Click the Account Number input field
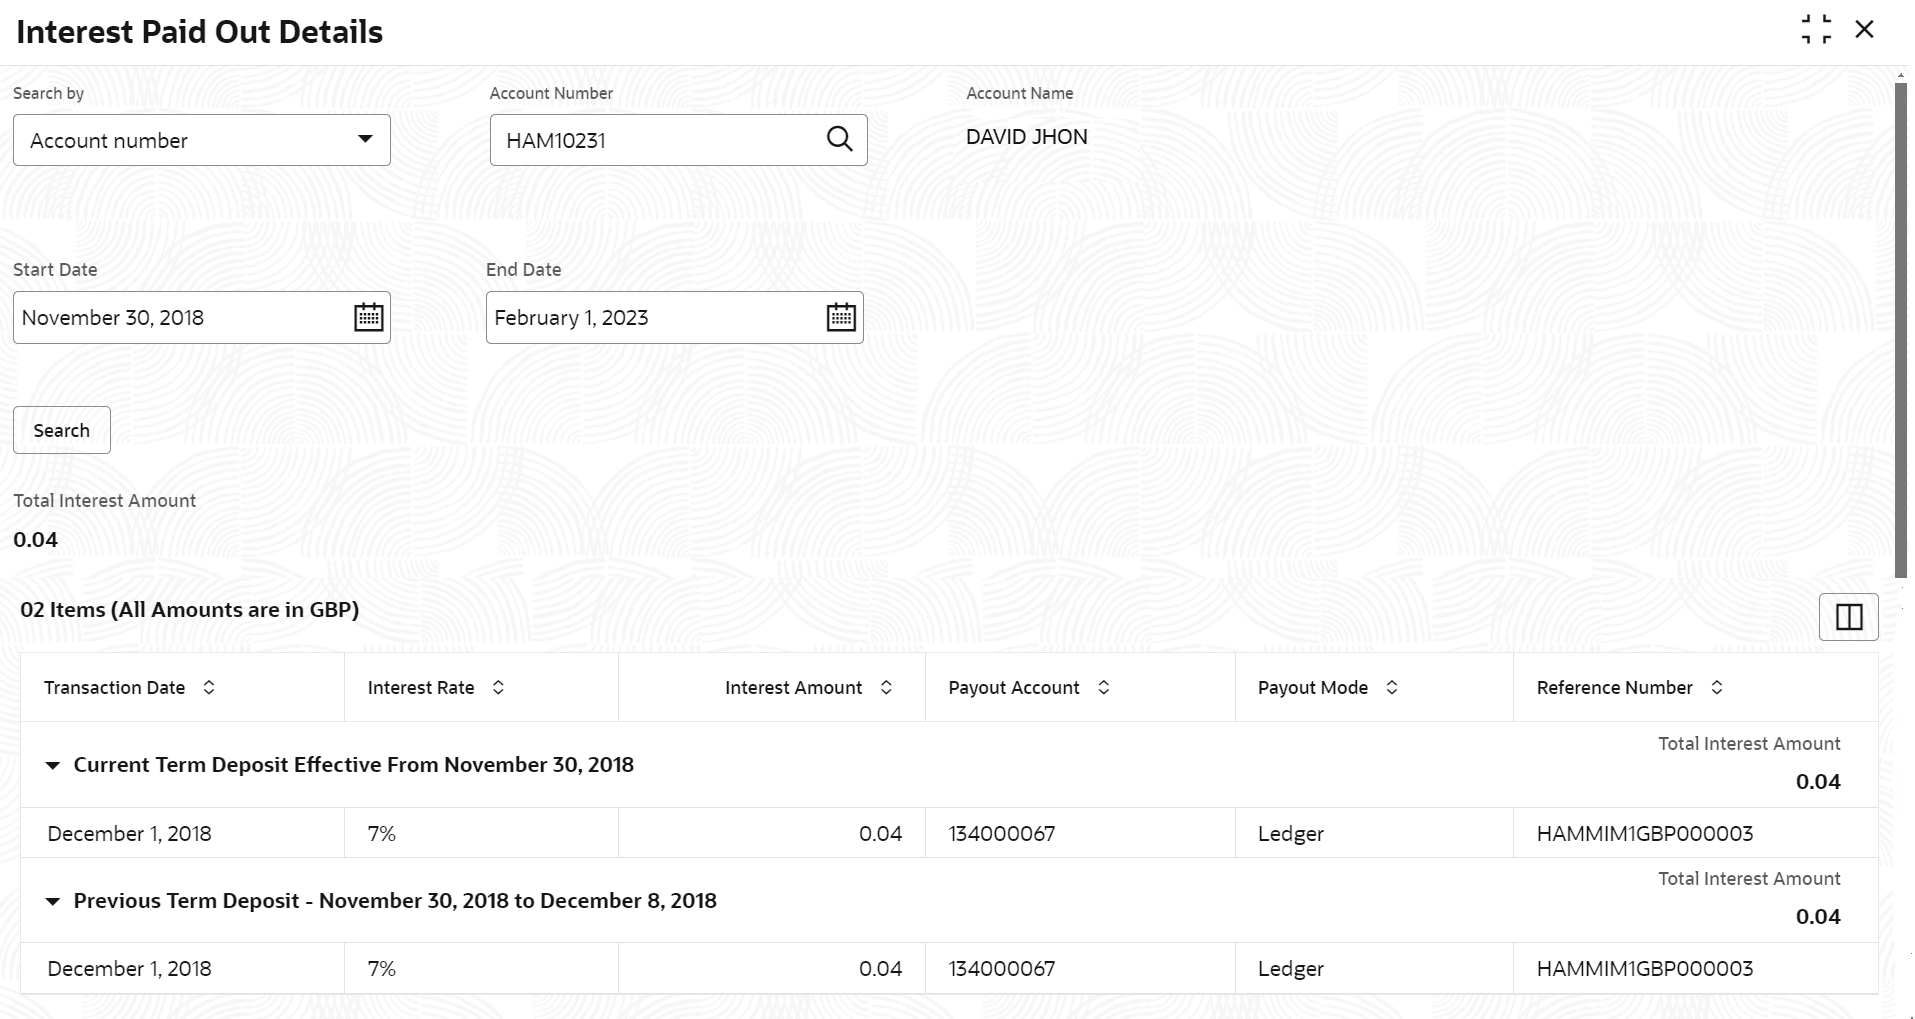Image resolution: width=1915 pixels, height=1019 pixels. click(660, 140)
